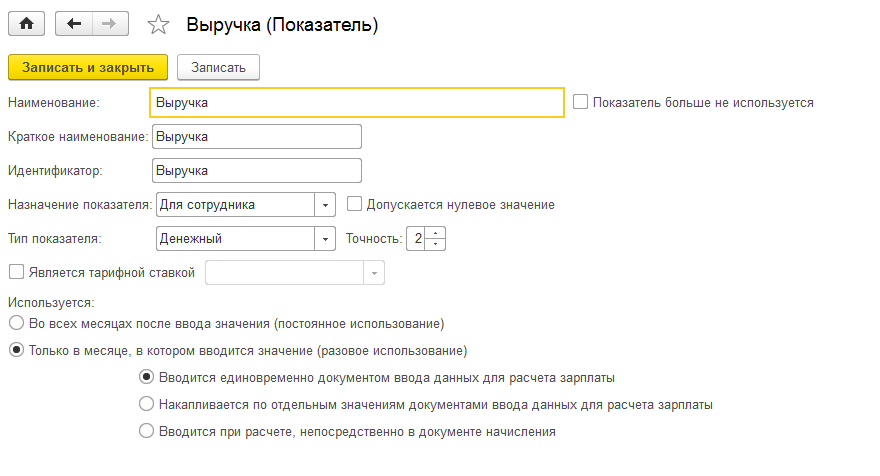Choose 'Накапливается по отдельным значениям' radio option
Screen dimensions: 880x476
tap(147, 405)
